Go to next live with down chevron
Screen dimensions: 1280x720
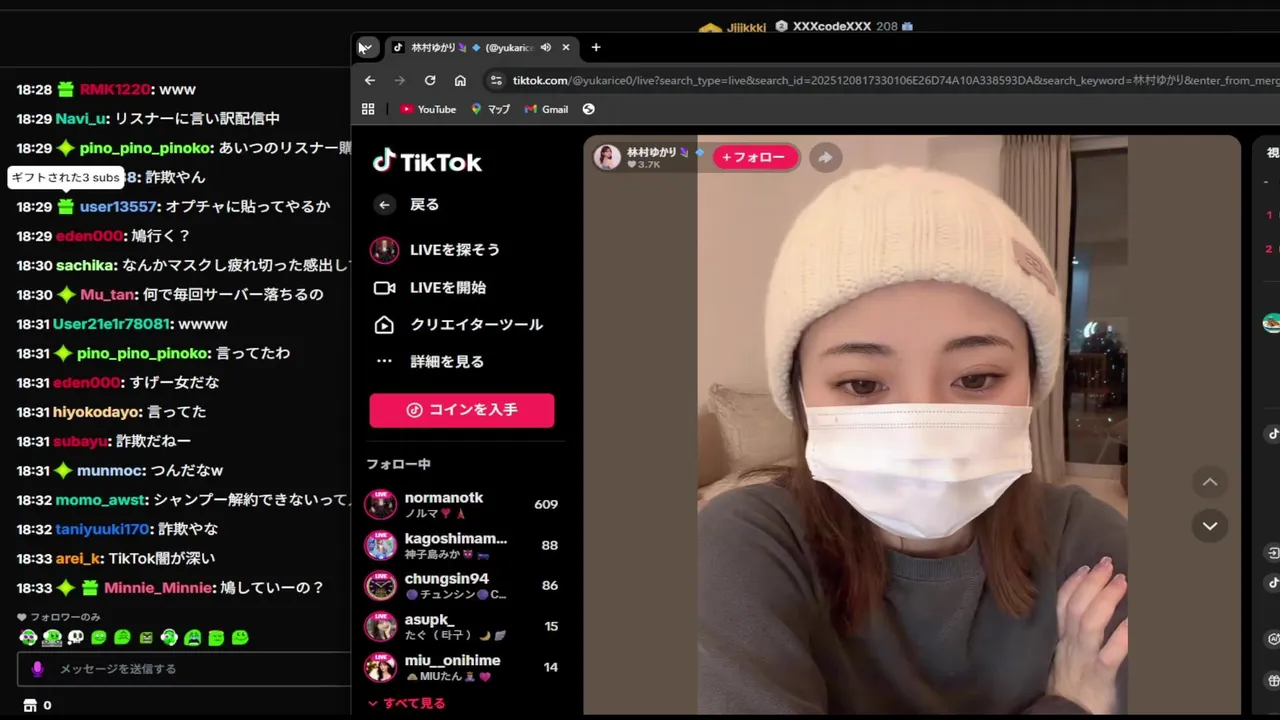coord(1209,526)
